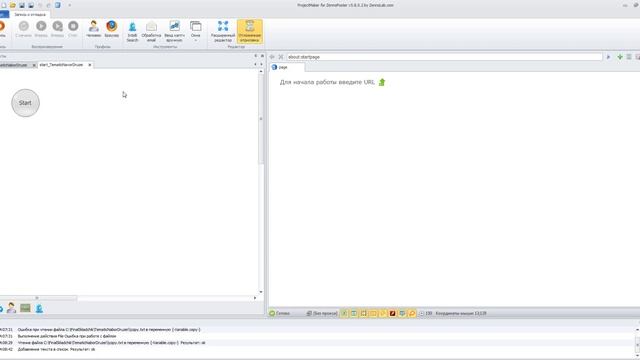Click the Готово status indicator
This screenshot has height=360, width=640.
(280, 313)
